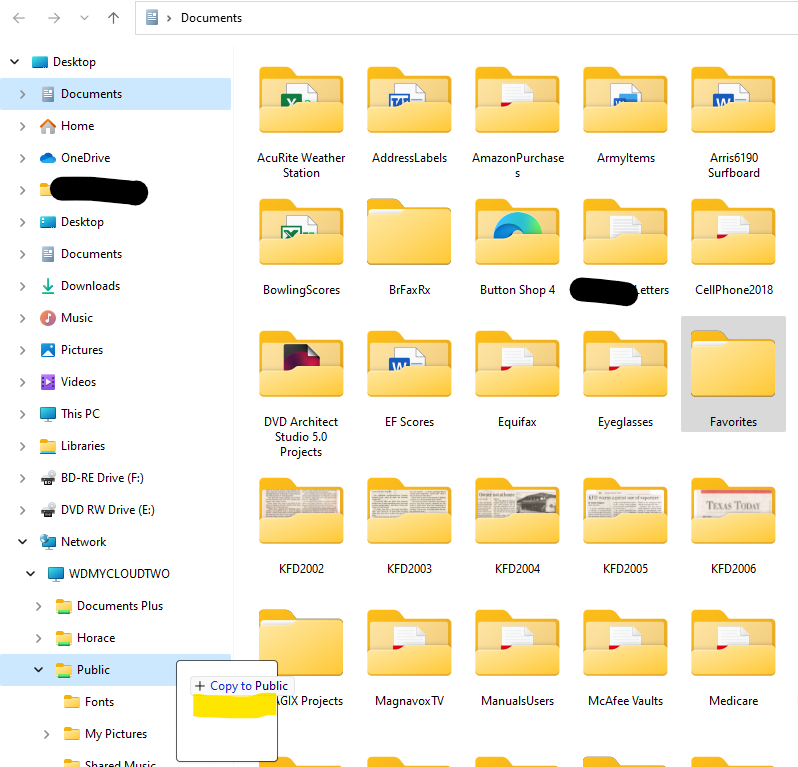Select OneDrive in navigation pane
Screen dimensions: 798x767
(x=86, y=158)
